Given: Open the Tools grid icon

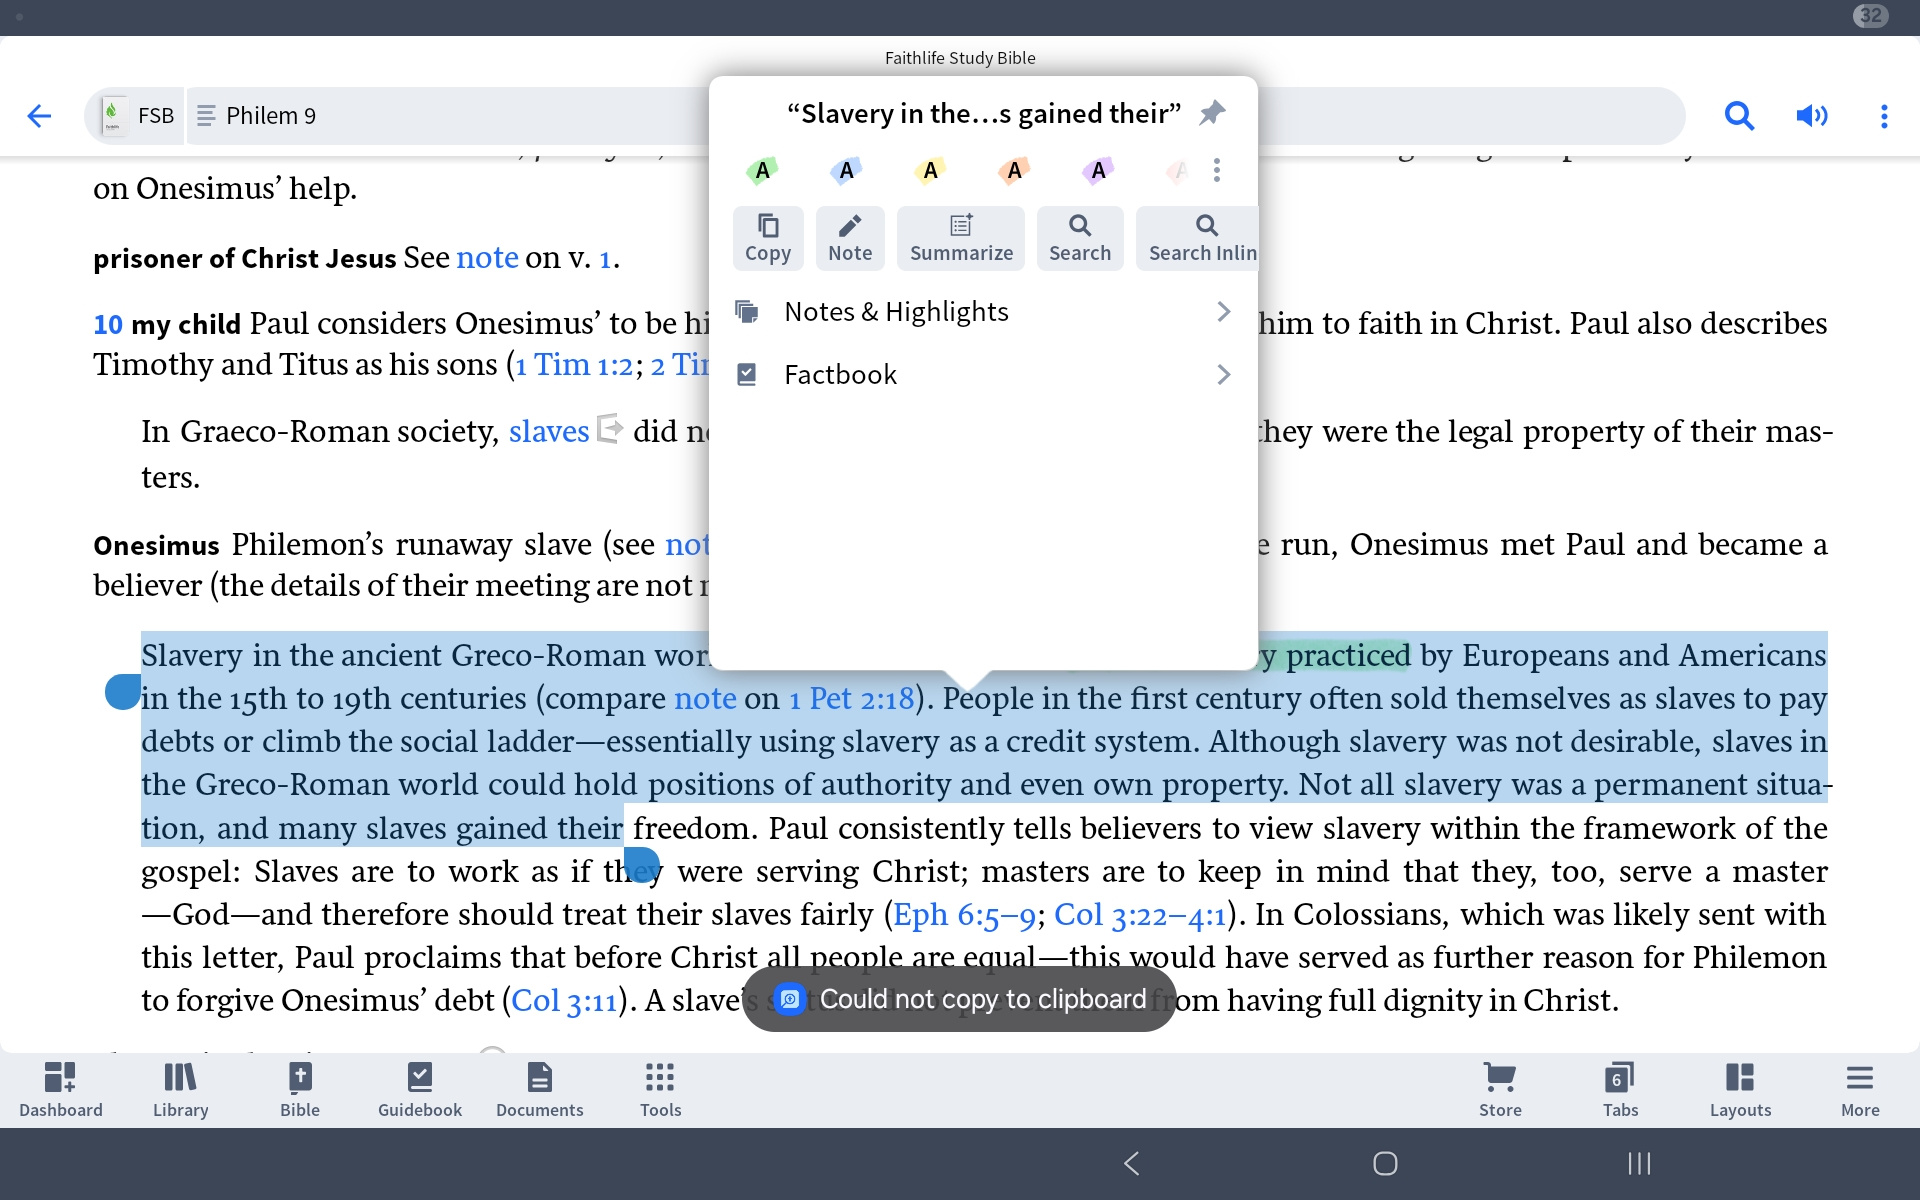Looking at the screenshot, I should [x=660, y=1089].
